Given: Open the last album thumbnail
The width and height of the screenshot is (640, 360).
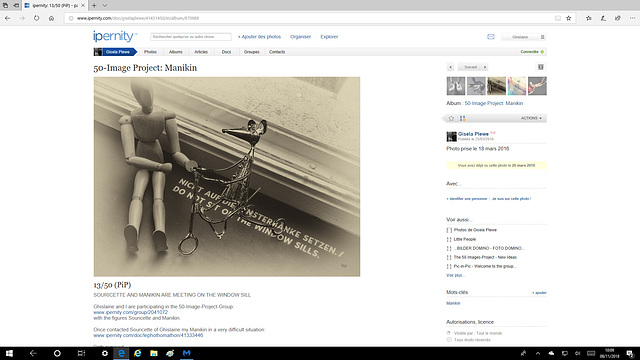Looking at the screenshot, I should click(x=537, y=86).
